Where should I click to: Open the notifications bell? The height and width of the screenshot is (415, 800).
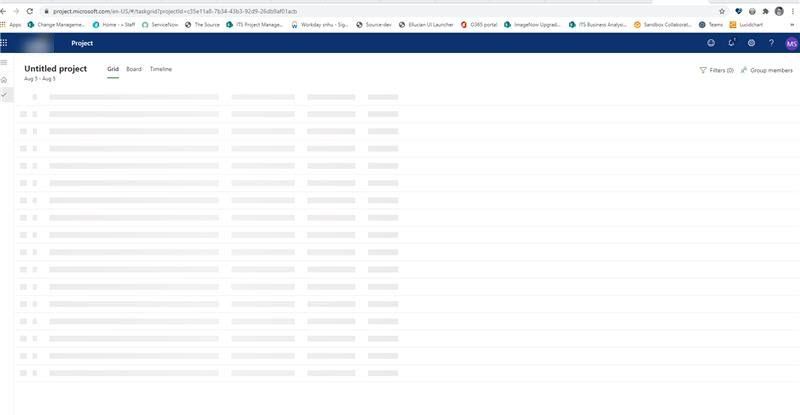pyautogui.click(x=731, y=43)
